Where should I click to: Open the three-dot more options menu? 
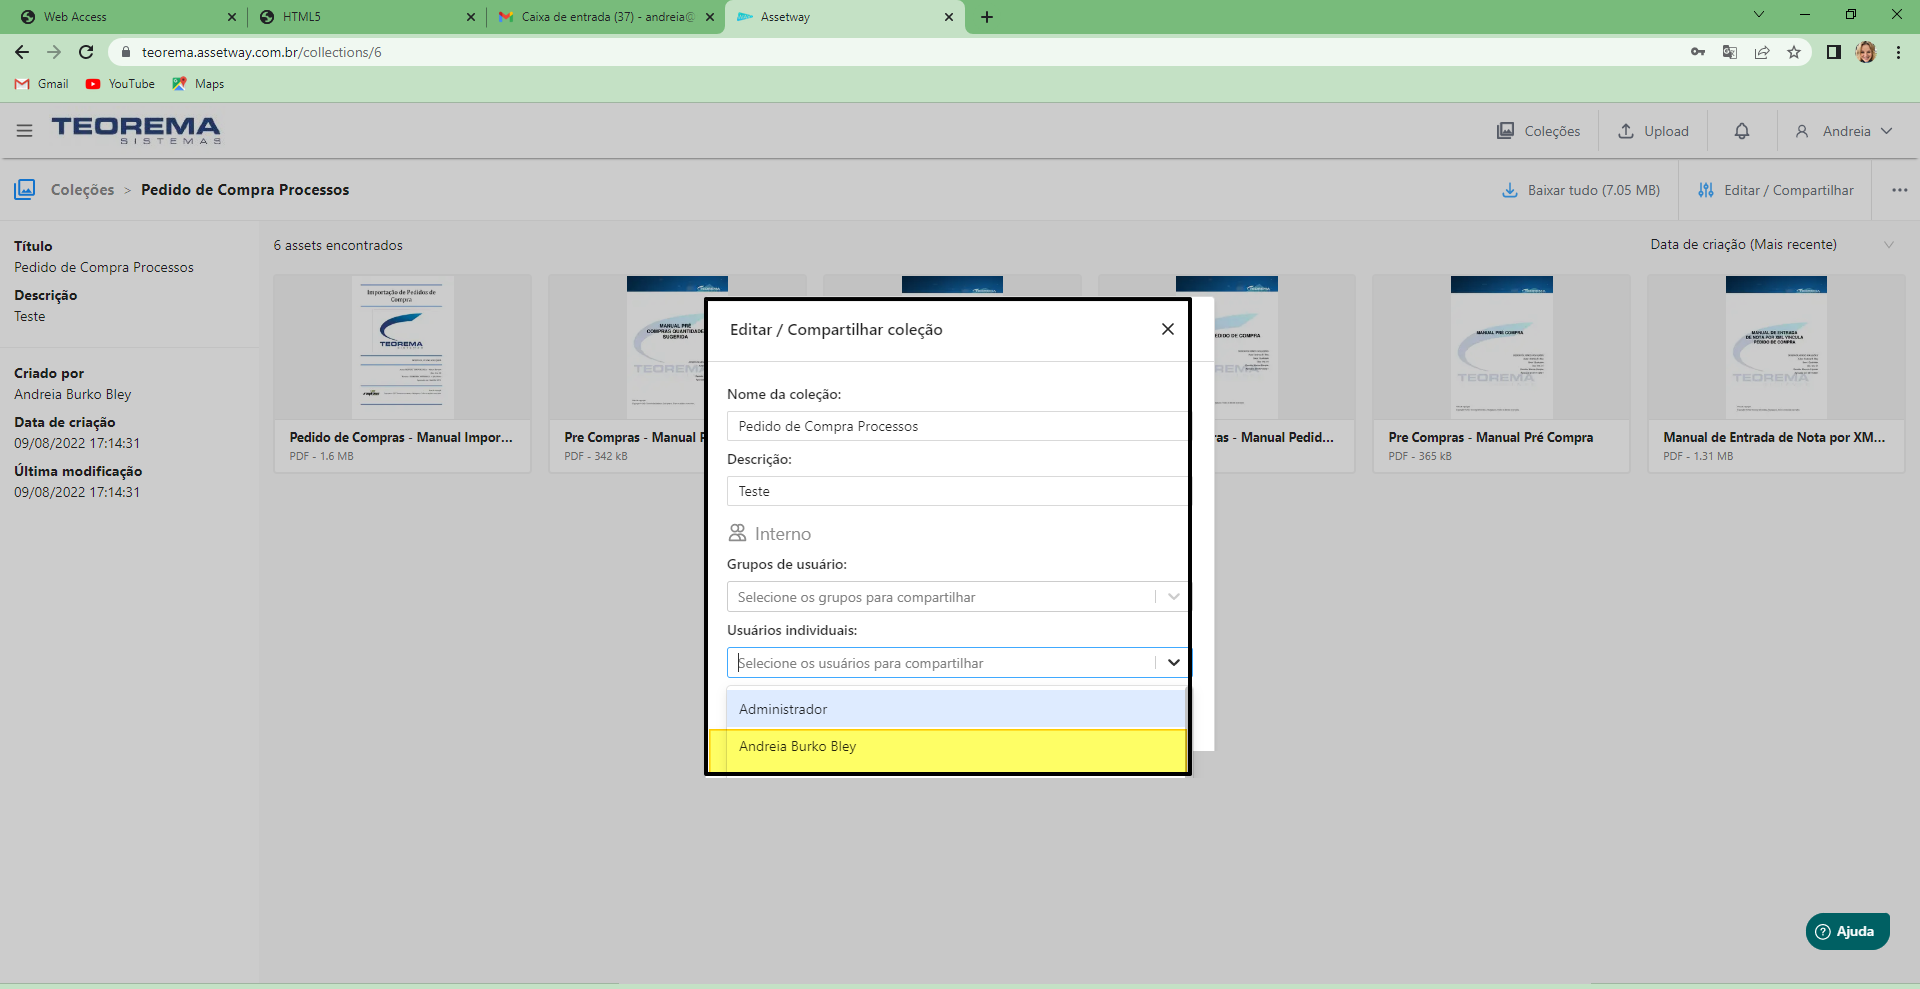point(1899,190)
